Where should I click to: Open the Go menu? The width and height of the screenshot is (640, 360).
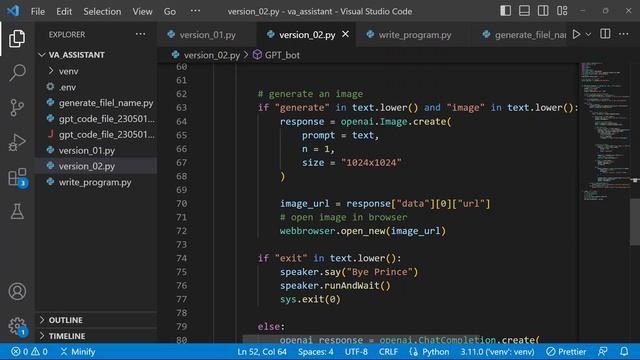pyautogui.click(x=170, y=11)
